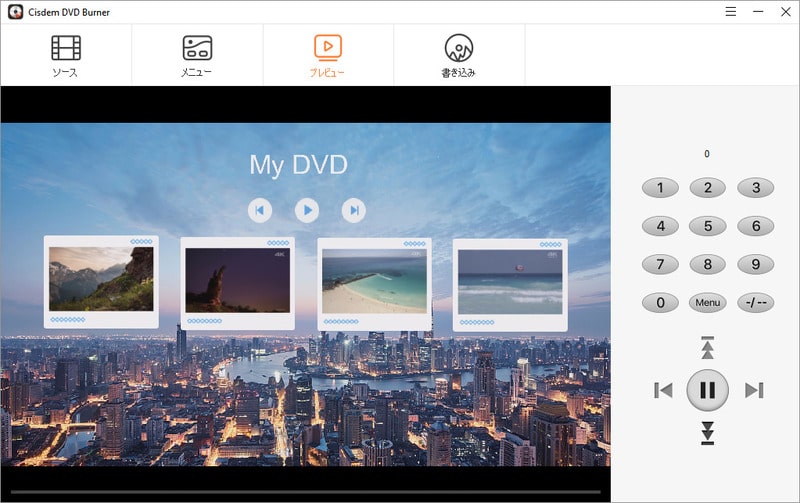
Task: Select the mountain landscape video thumbnail
Action: click(x=101, y=279)
